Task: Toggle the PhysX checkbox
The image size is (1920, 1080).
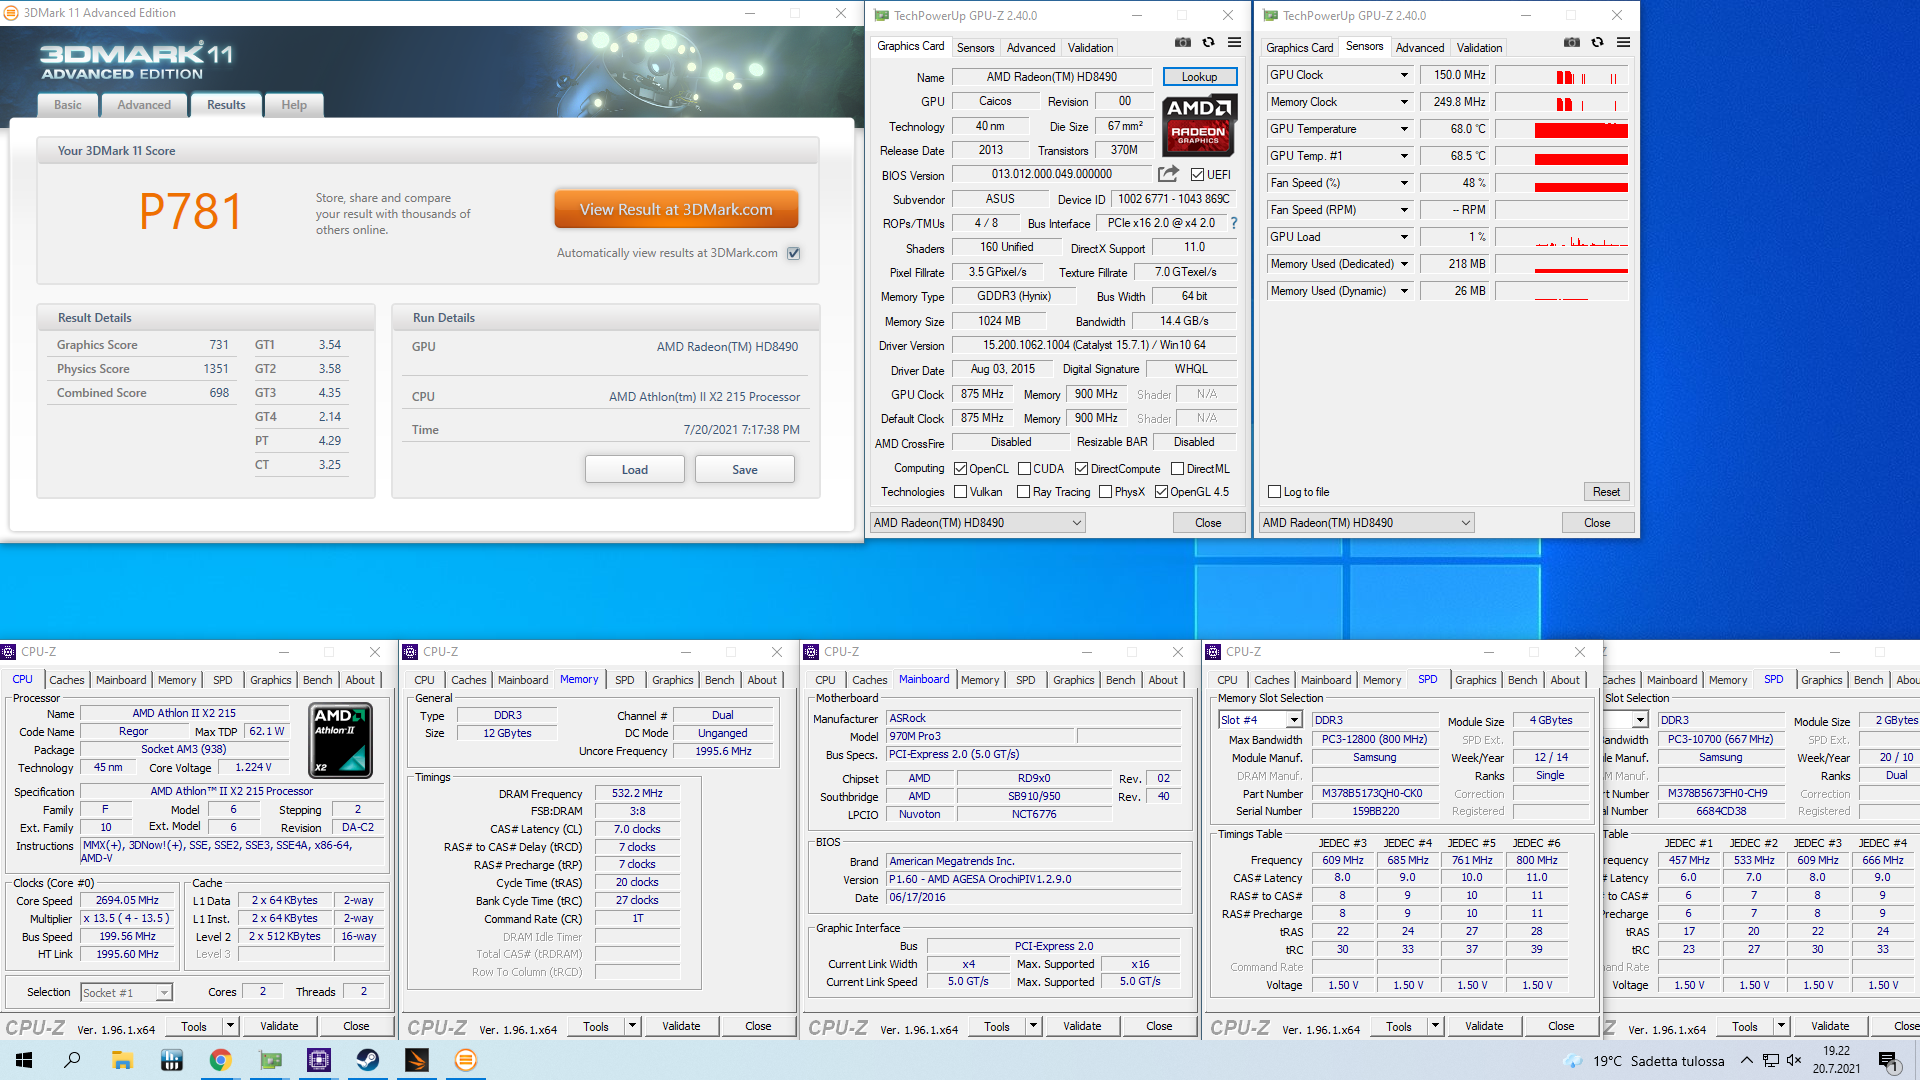Action: pos(1105,492)
